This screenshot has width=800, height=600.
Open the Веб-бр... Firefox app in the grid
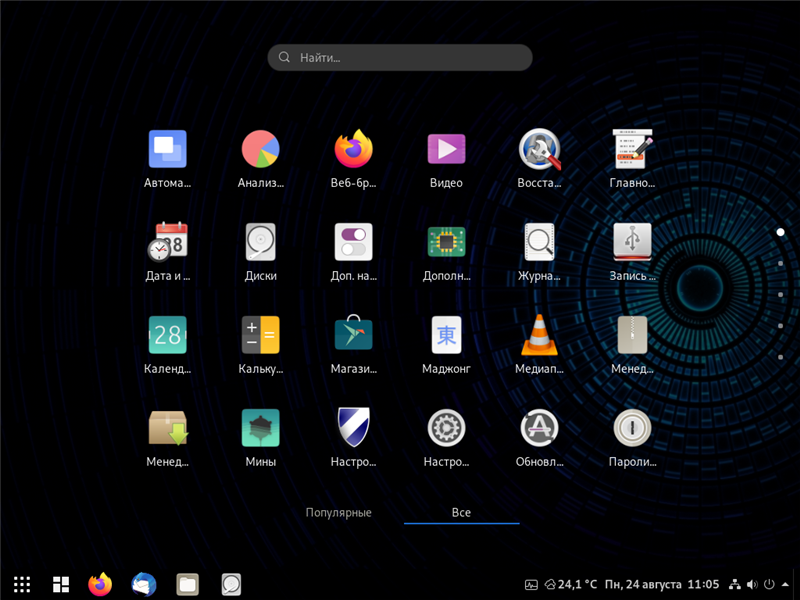tap(353, 159)
